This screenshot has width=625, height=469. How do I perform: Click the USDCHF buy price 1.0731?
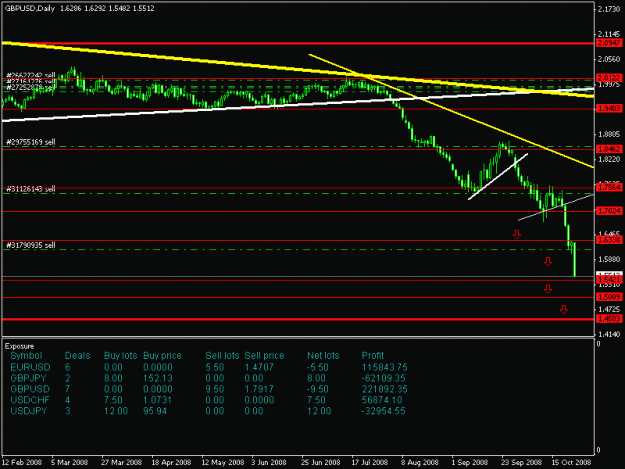point(157,400)
